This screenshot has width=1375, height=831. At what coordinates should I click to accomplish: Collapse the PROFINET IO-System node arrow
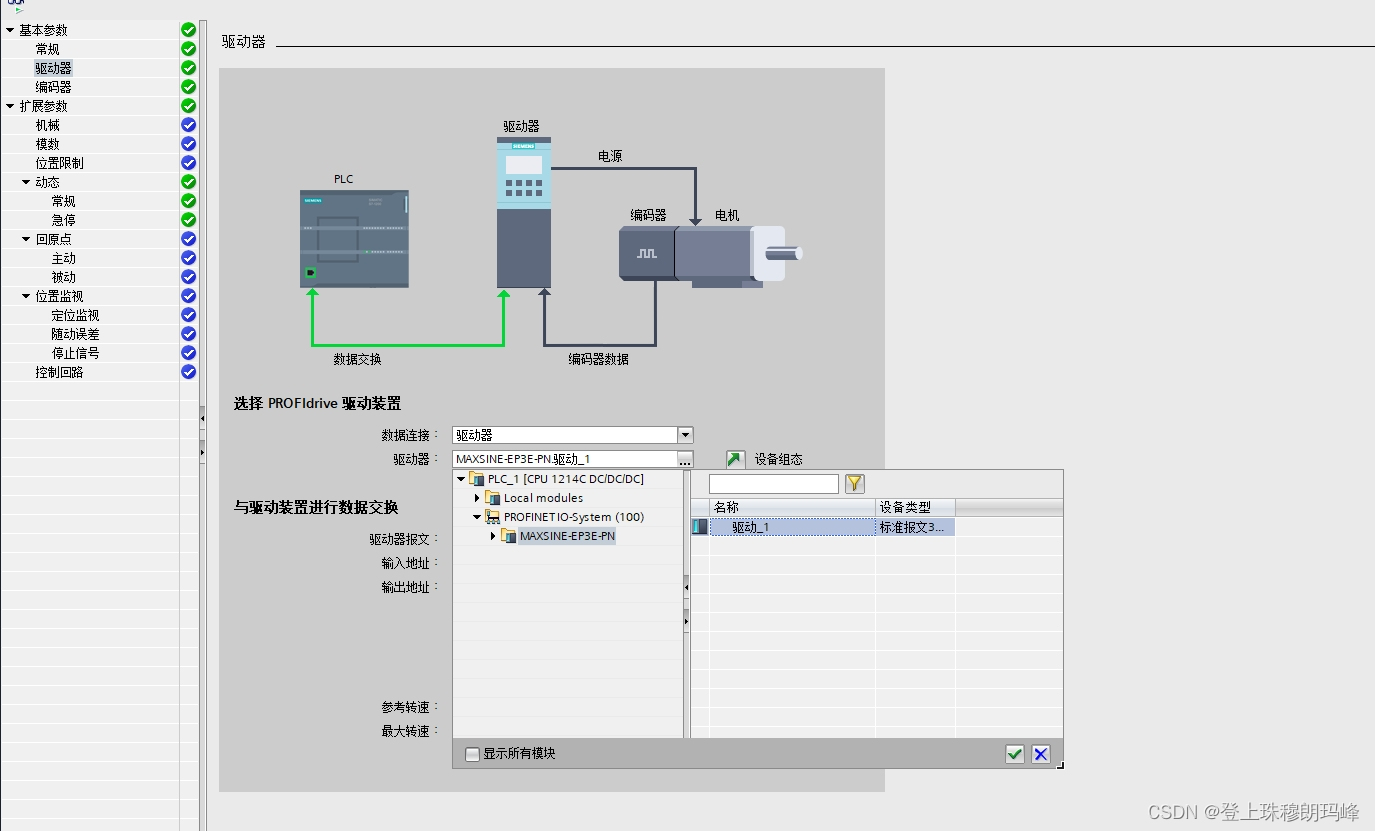477,517
